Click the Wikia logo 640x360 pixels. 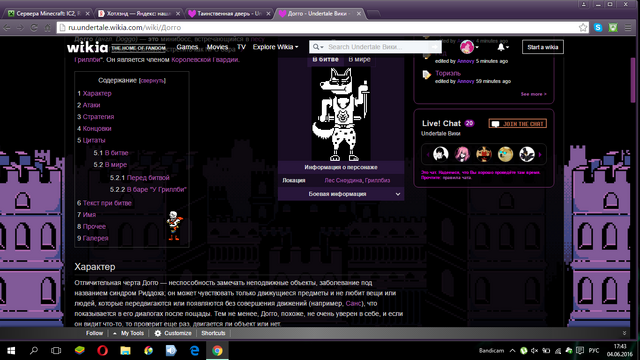click(87, 47)
